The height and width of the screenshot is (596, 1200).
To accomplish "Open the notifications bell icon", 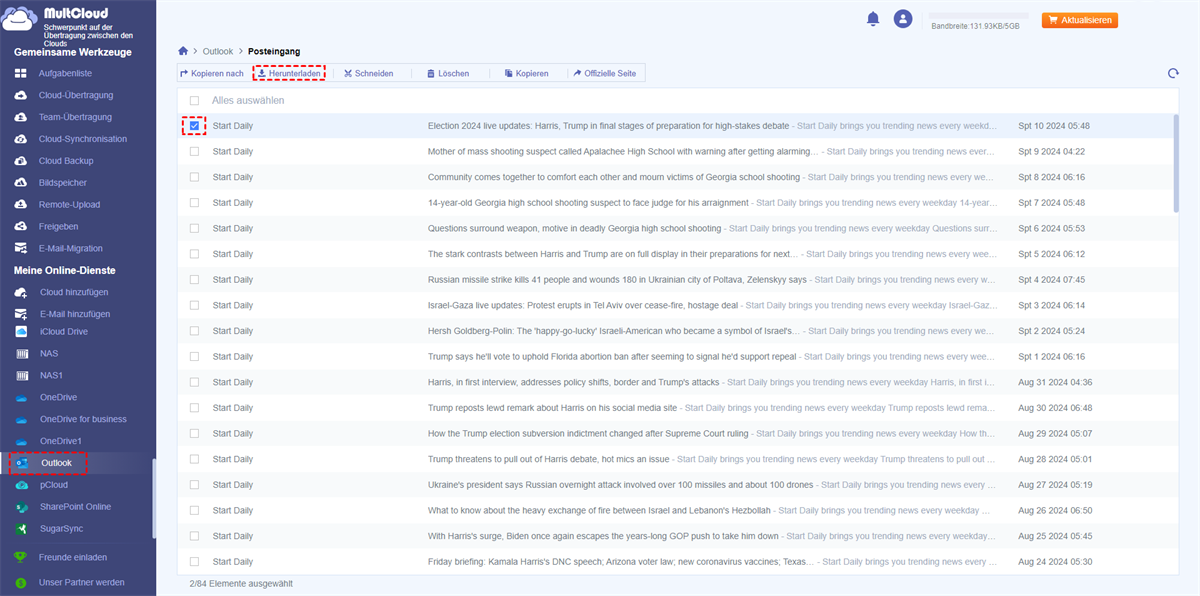I will pos(873,19).
